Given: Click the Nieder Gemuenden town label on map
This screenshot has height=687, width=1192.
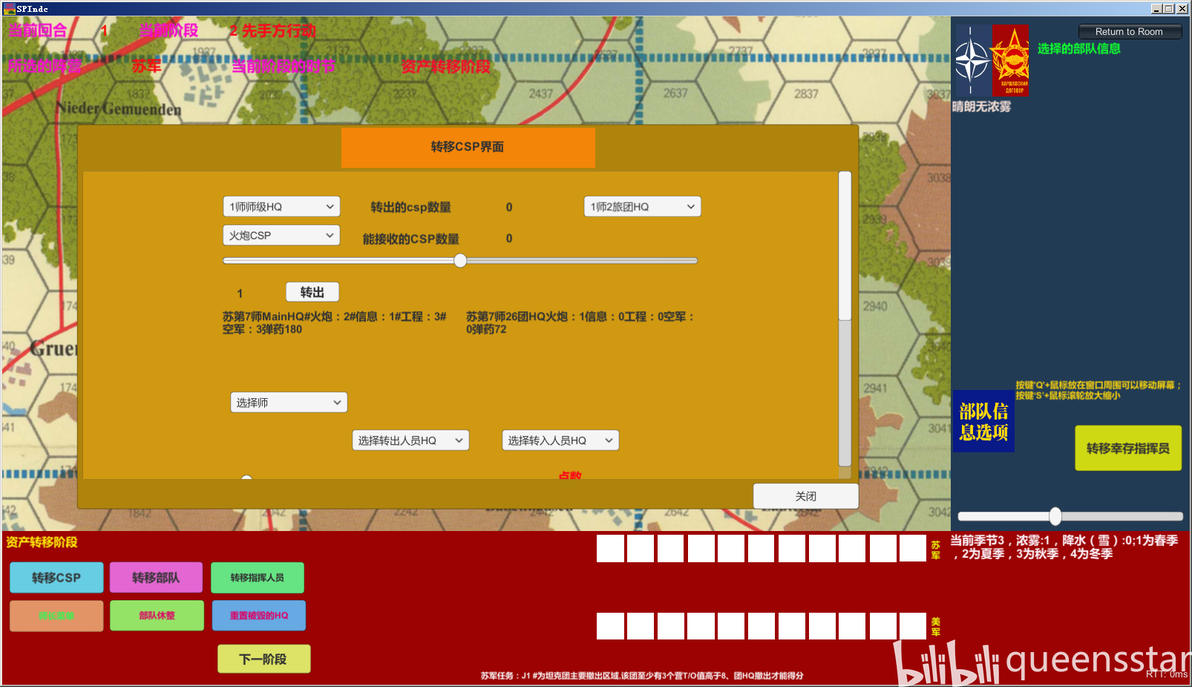Looking at the screenshot, I should [118, 109].
